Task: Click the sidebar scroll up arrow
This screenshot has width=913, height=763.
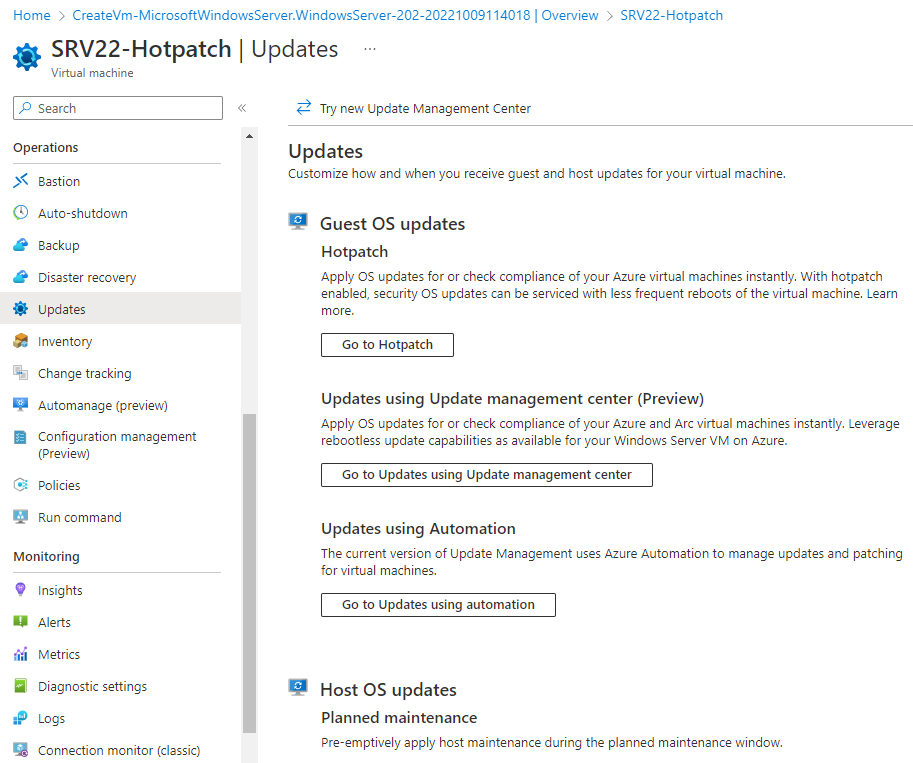Action: [249, 136]
